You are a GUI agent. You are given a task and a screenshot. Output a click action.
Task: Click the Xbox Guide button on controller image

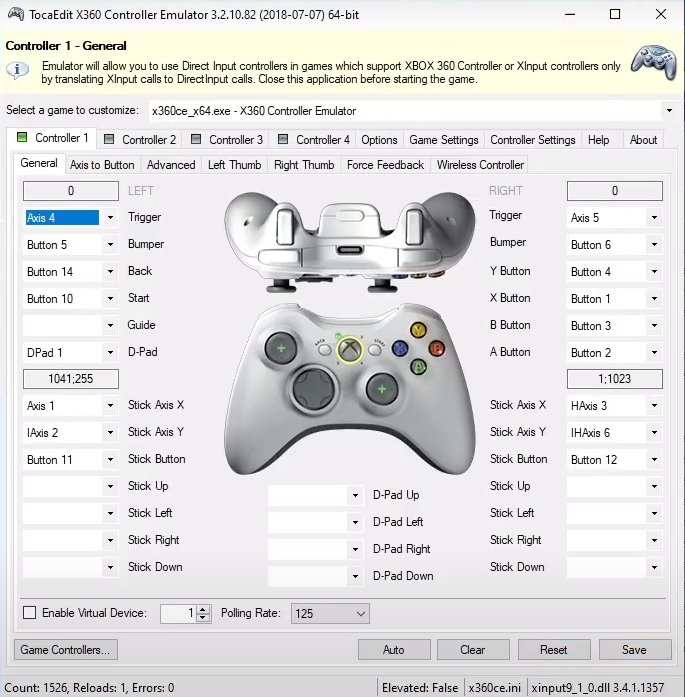point(350,349)
